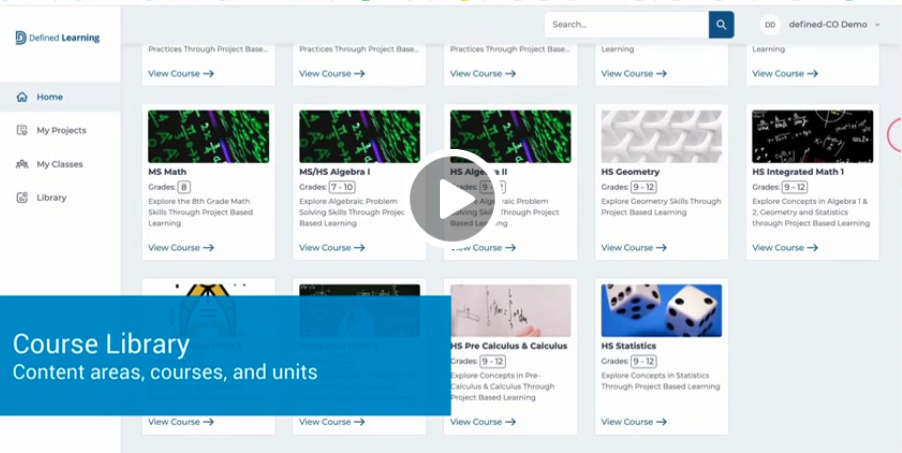
Task: Select the HS Statistics dice thumbnail
Action: 661,310
